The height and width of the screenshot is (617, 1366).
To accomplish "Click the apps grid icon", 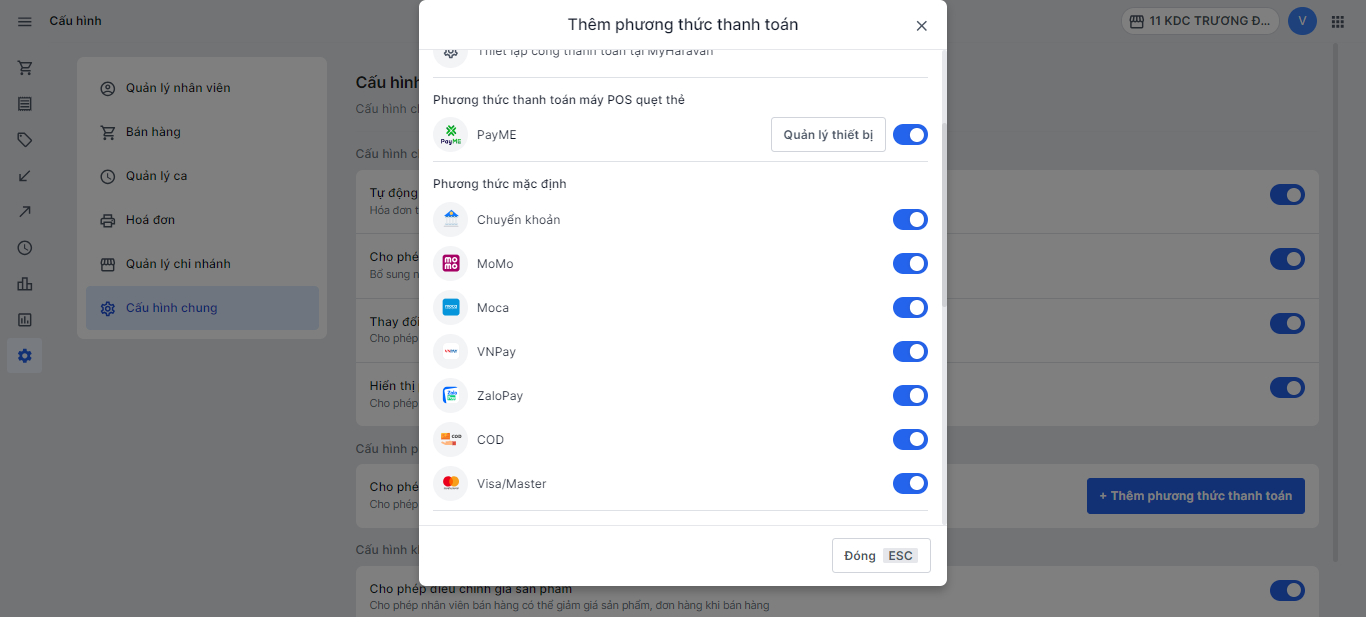I will point(1338,21).
